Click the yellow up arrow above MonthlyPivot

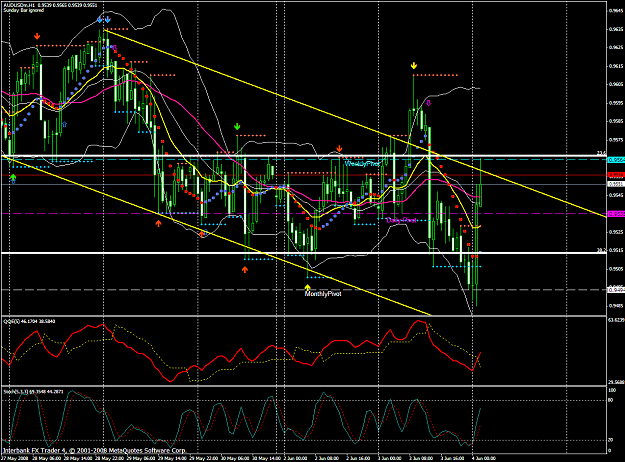point(307,287)
